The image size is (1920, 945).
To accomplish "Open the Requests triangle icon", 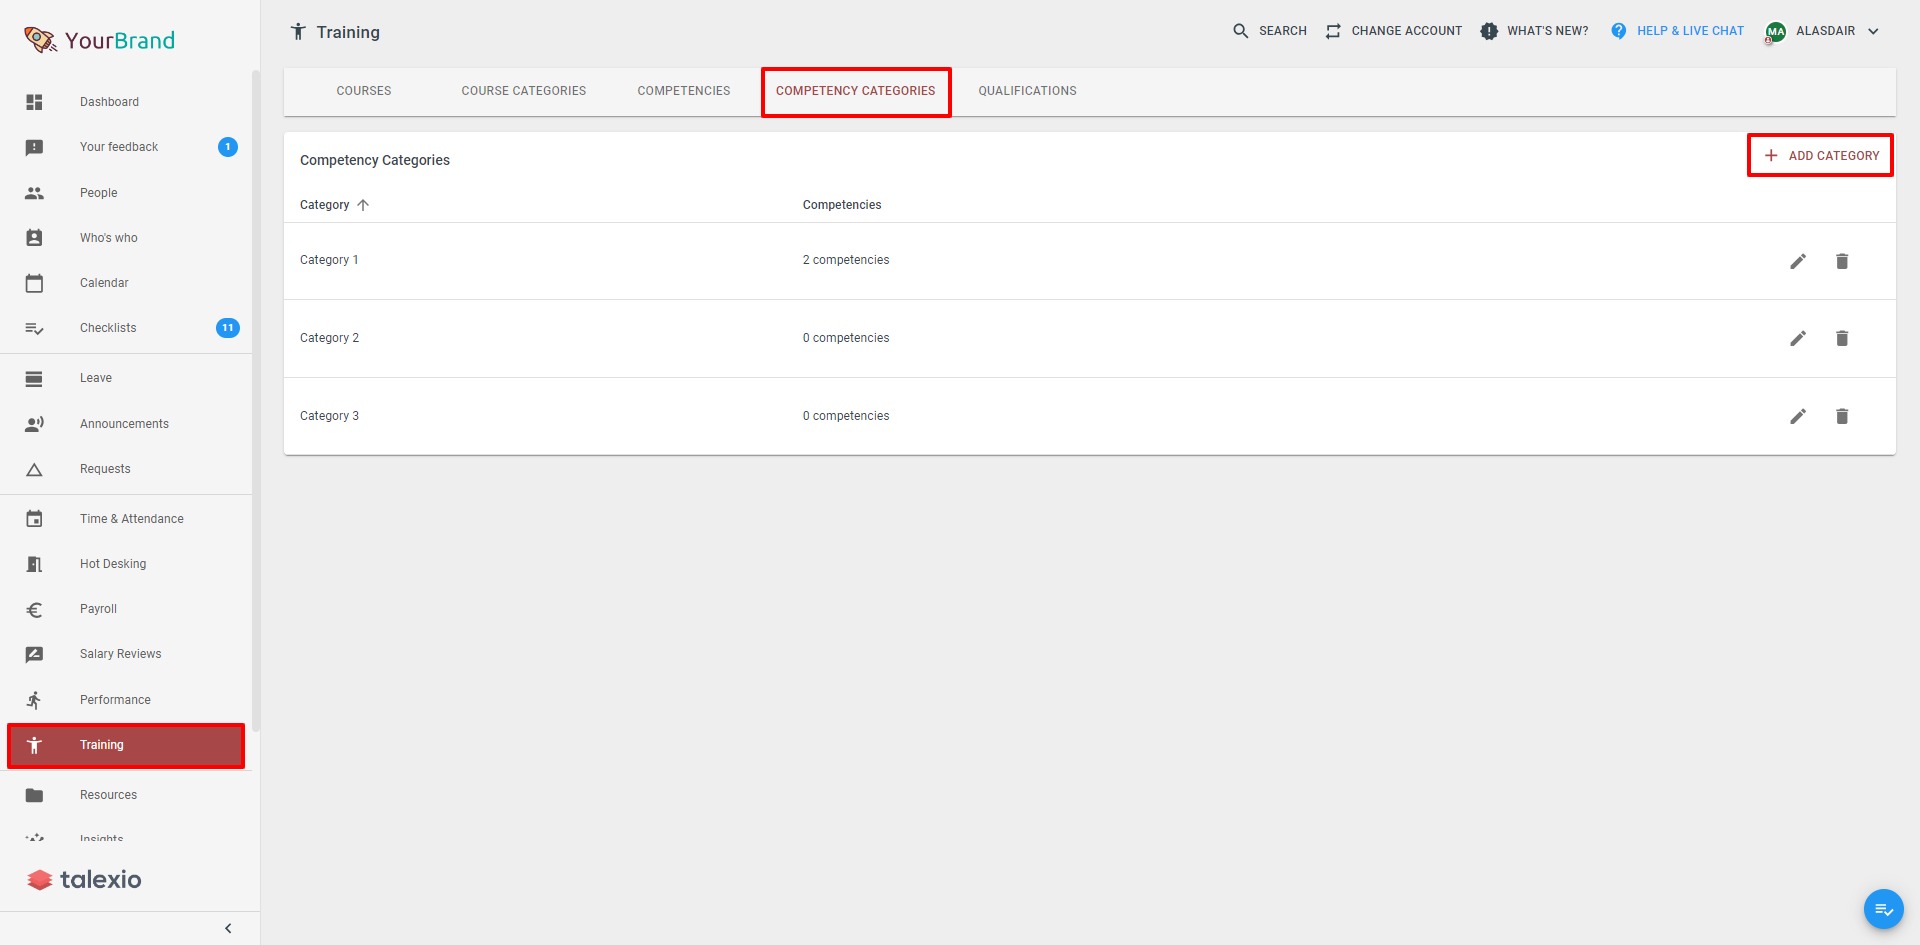I will tap(34, 469).
